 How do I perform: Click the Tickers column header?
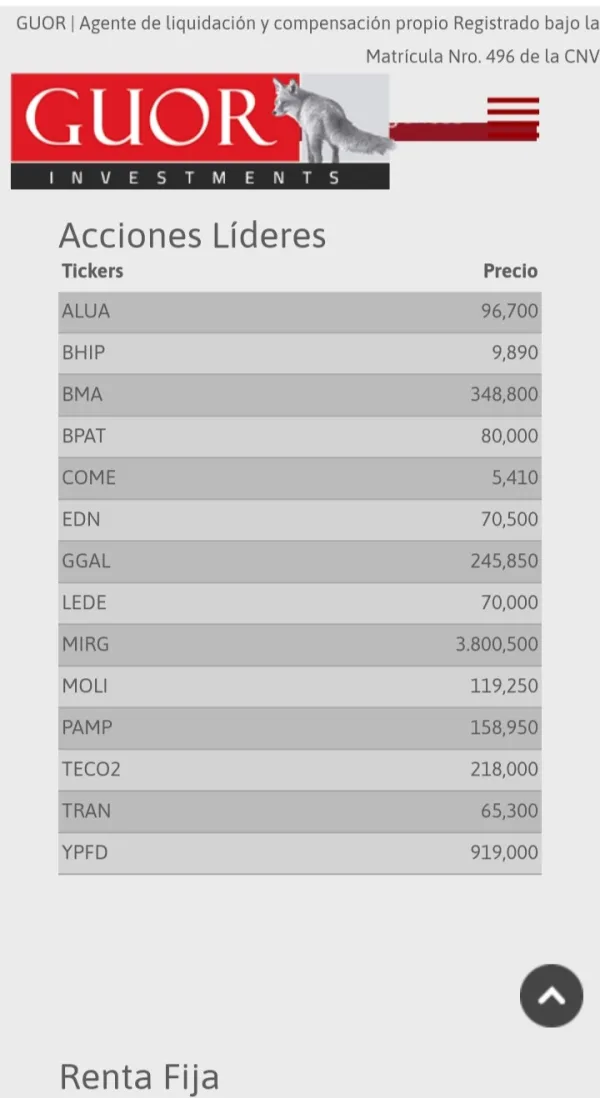(x=92, y=271)
